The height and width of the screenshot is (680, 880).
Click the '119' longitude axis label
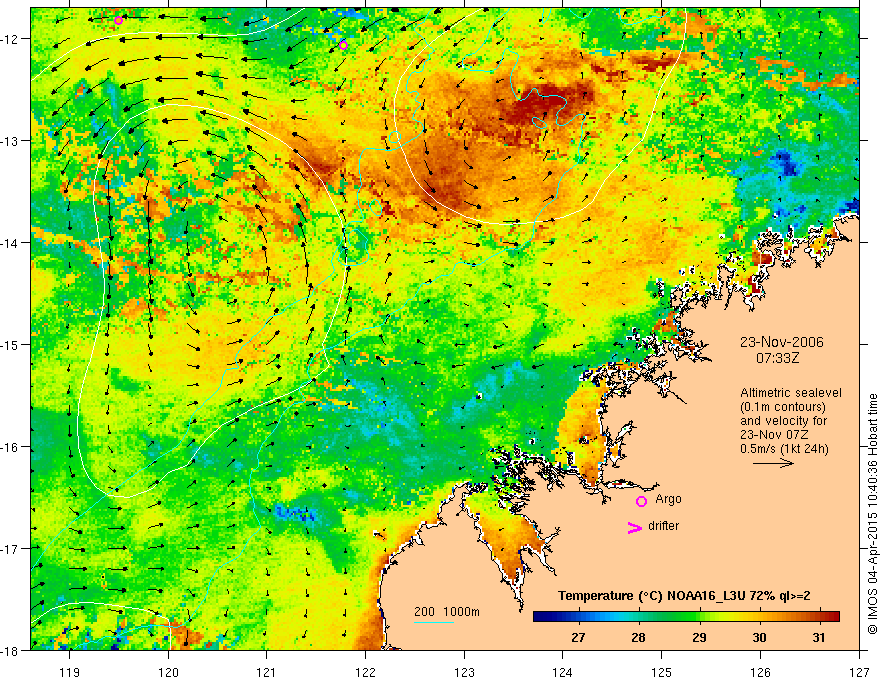click(69, 672)
